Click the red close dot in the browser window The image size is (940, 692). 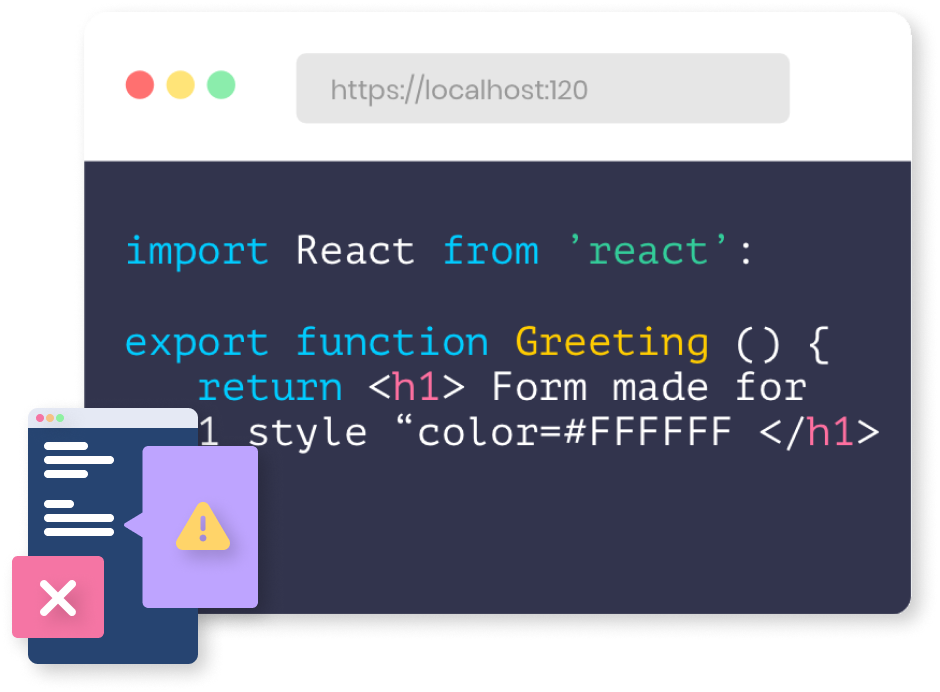click(x=140, y=85)
